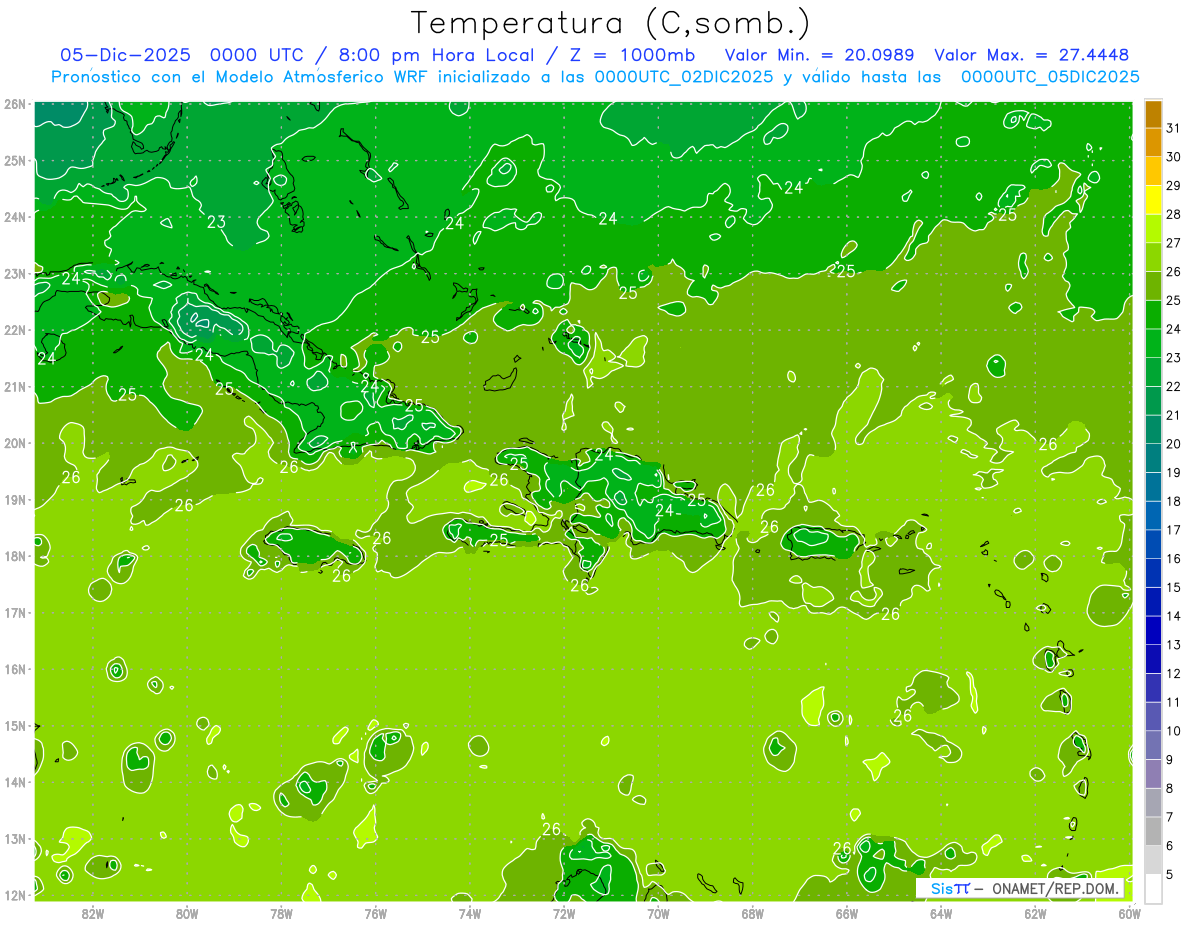Screen dimensions: 1200x927
Task: Select "Valor Max. = 27.4448" text
Action: (x=1031, y=55)
